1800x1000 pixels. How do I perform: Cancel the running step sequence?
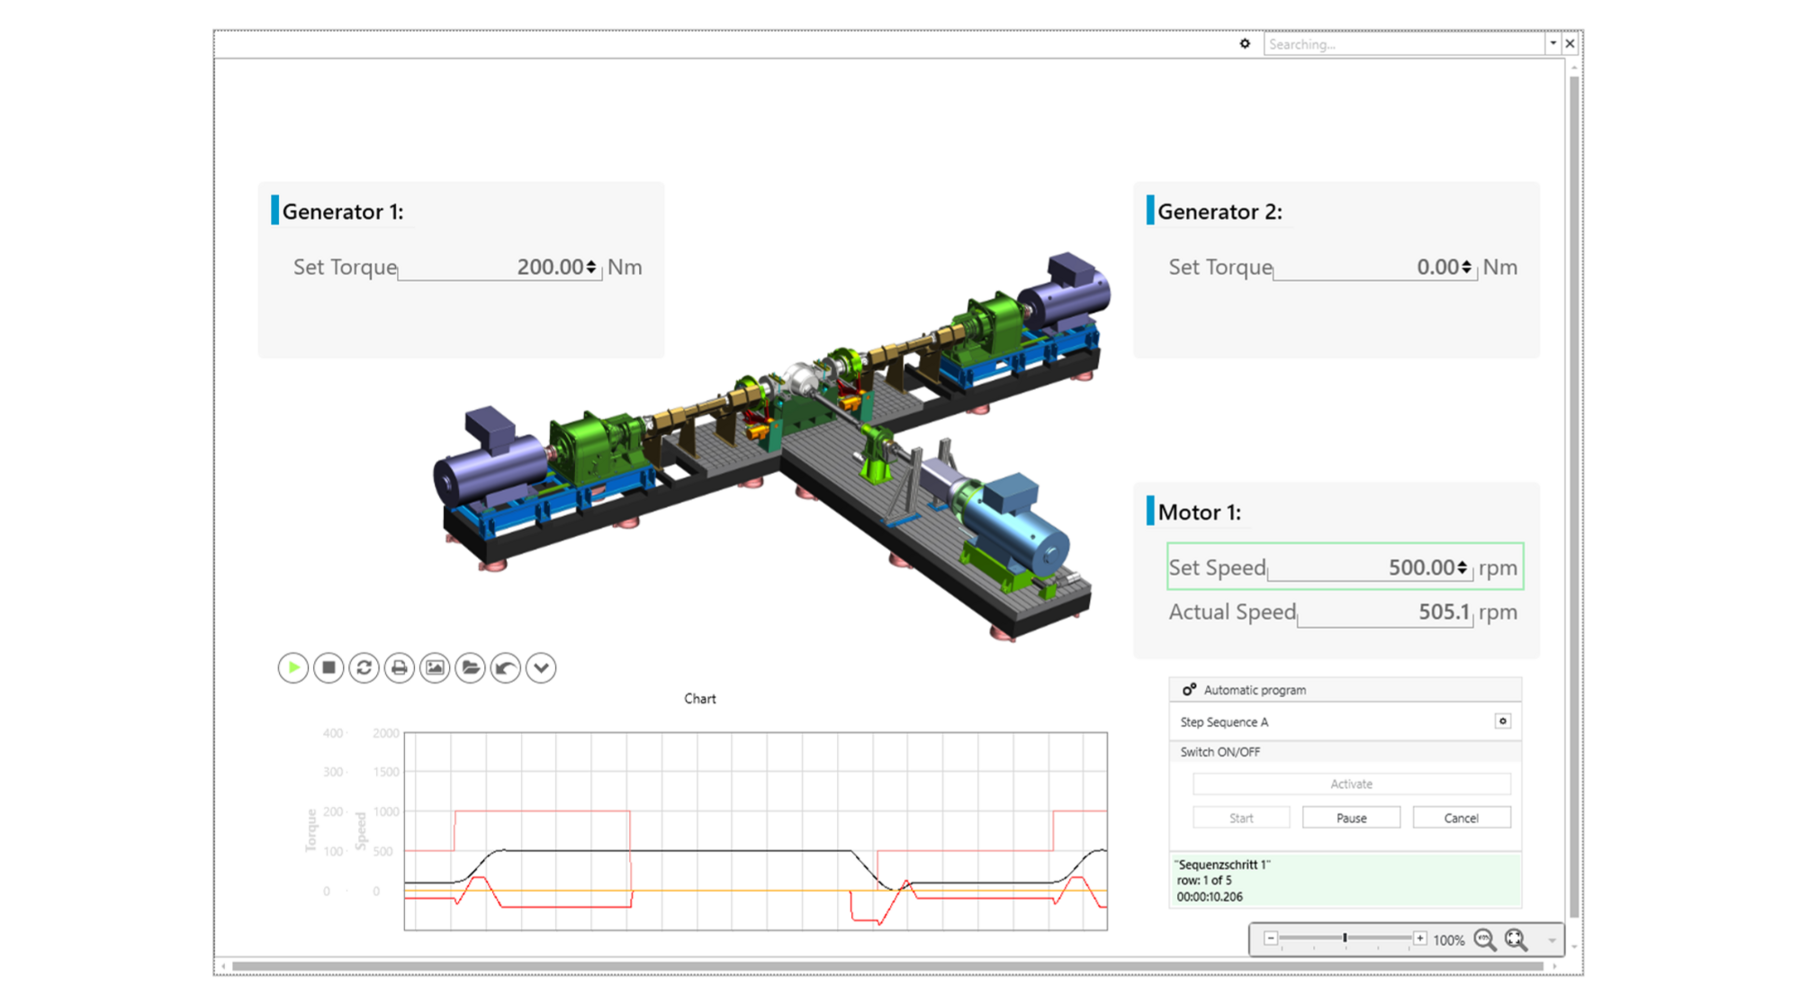click(1461, 817)
